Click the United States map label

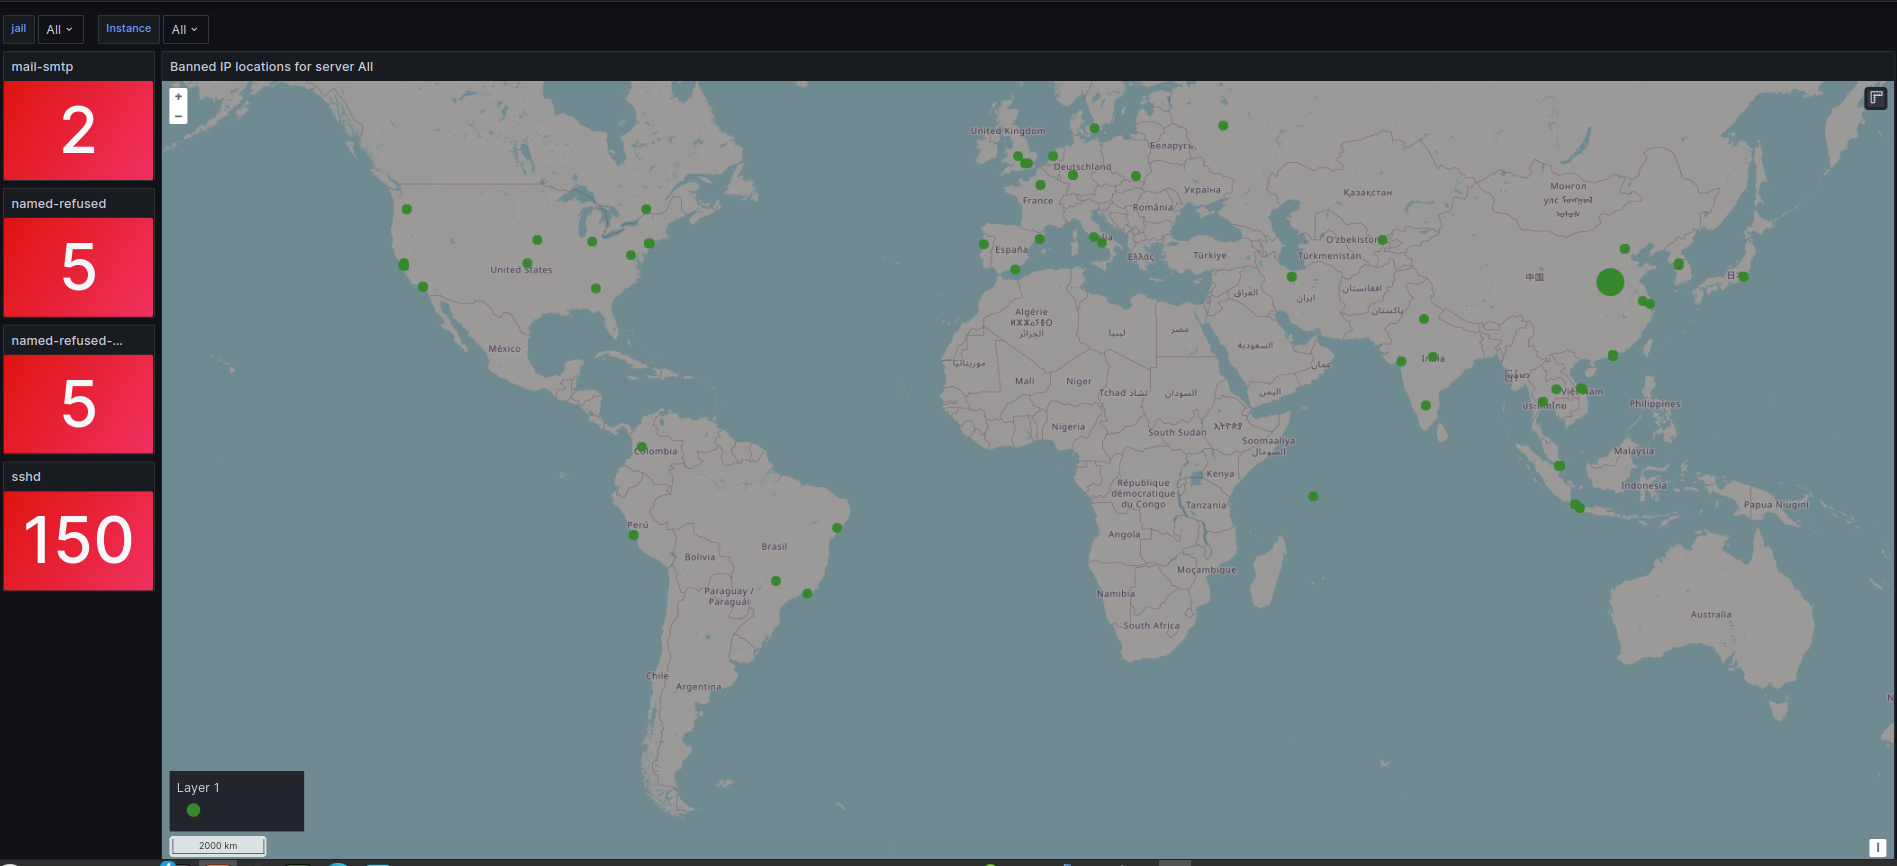(521, 270)
